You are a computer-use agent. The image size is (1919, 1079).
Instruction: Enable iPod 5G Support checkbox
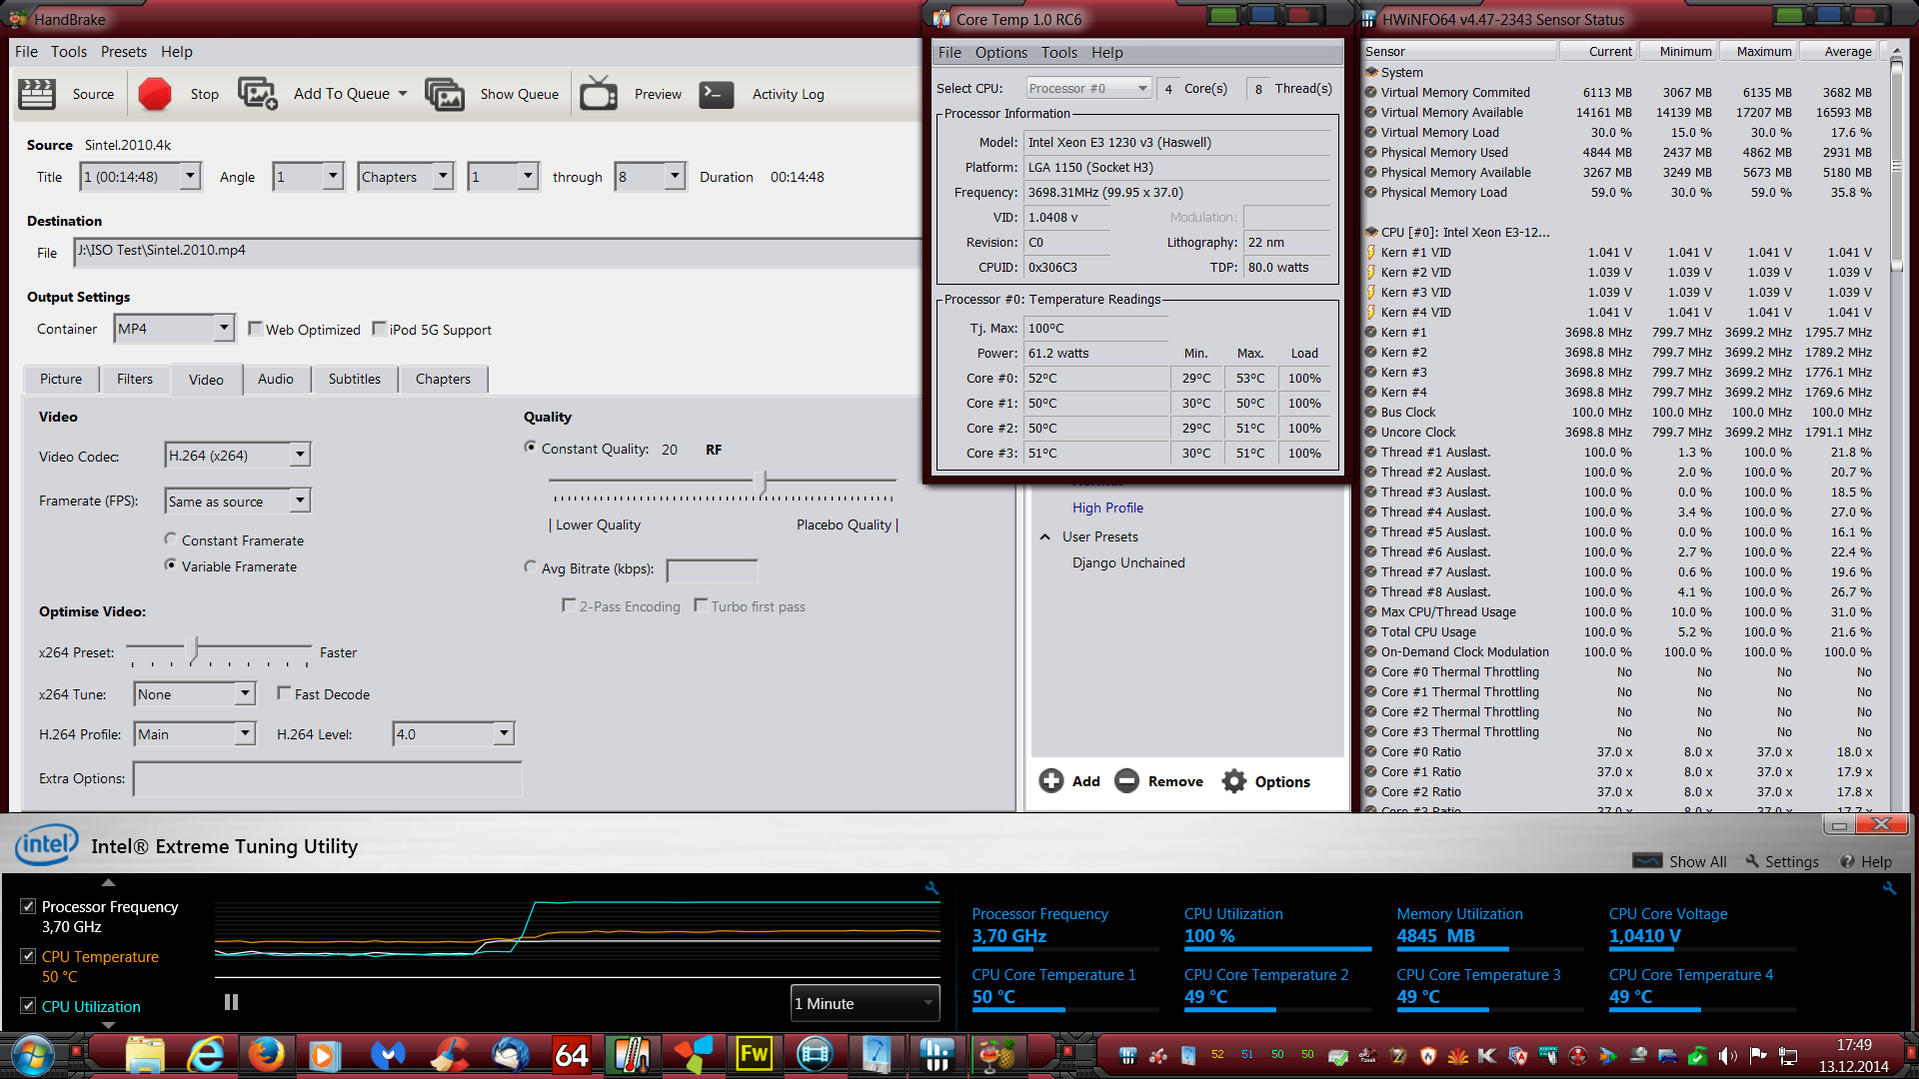(379, 329)
